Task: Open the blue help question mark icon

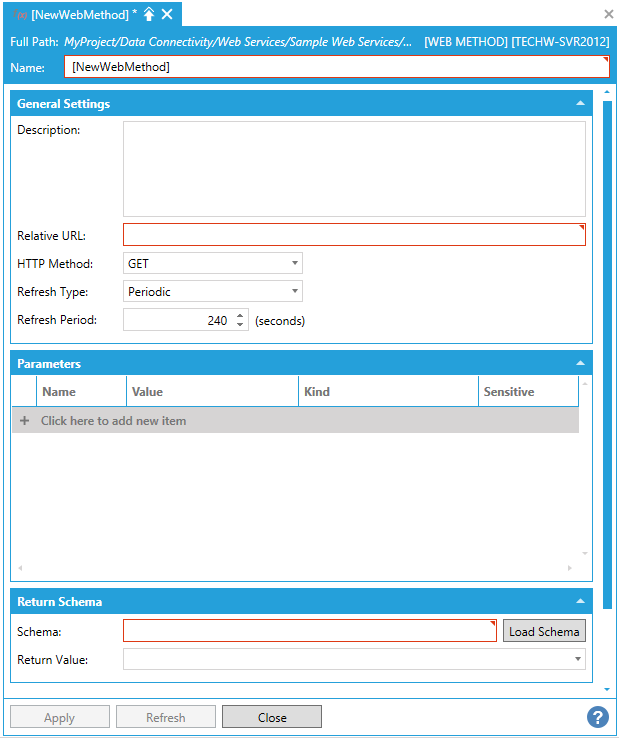Action: click(597, 717)
